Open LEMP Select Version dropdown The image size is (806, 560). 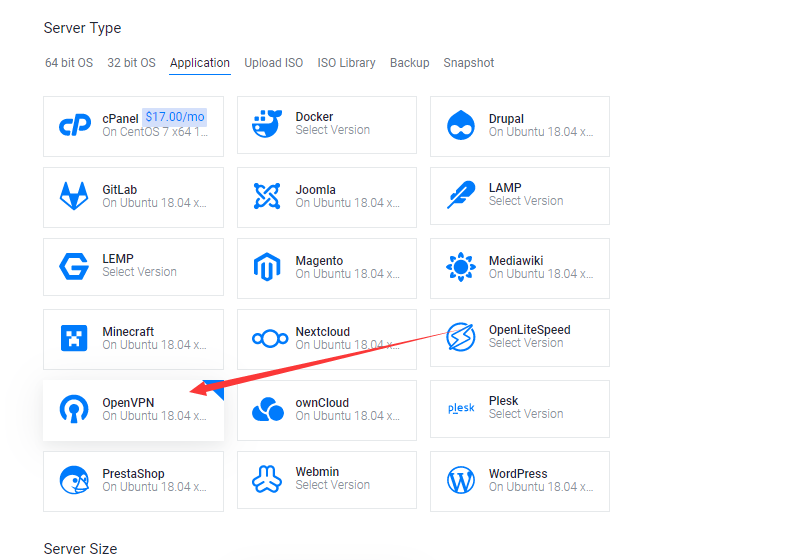[139, 272]
